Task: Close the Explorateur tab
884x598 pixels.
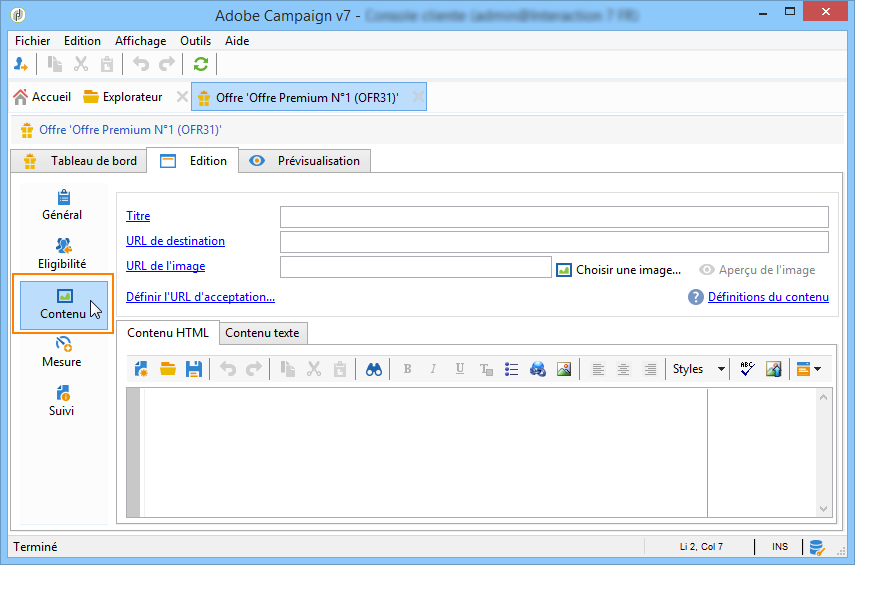Action: 182,97
